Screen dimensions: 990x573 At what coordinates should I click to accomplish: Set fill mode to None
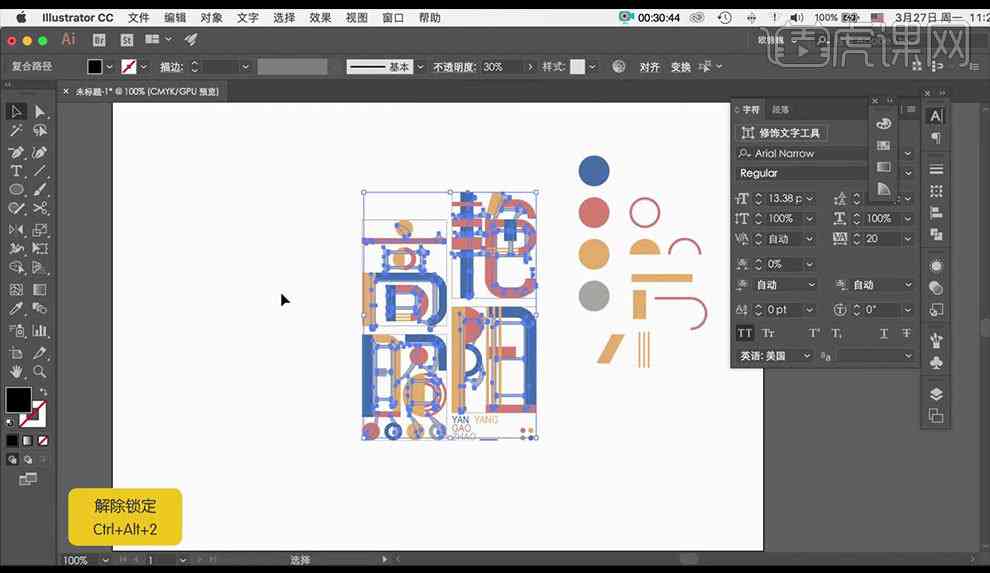click(x=43, y=440)
